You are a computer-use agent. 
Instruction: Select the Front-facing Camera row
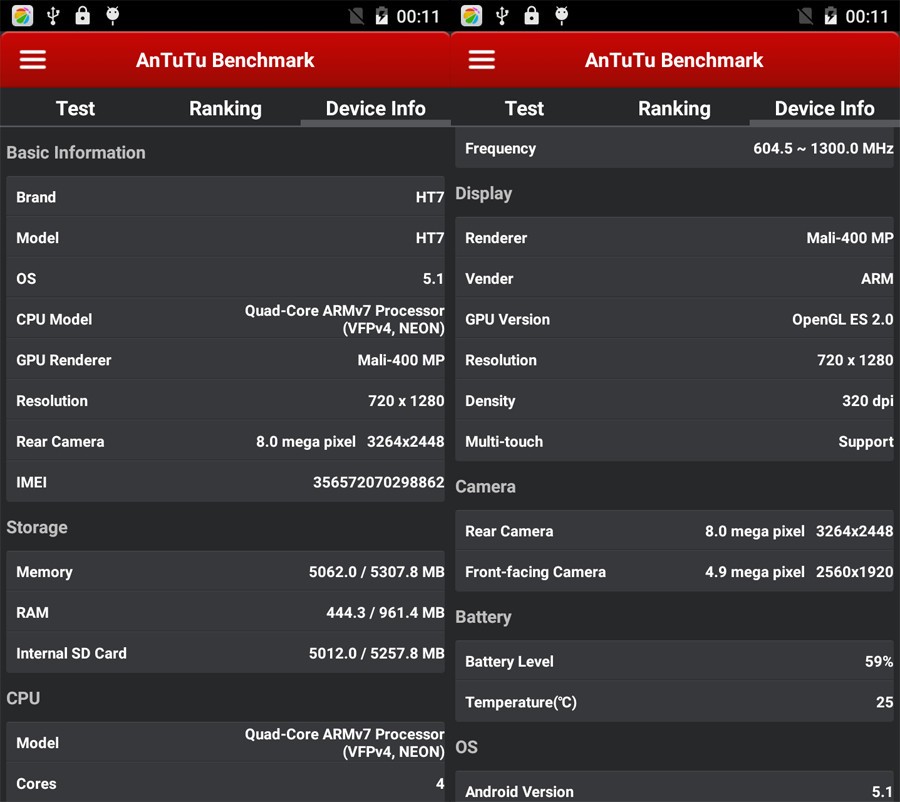[x=674, y=572]
